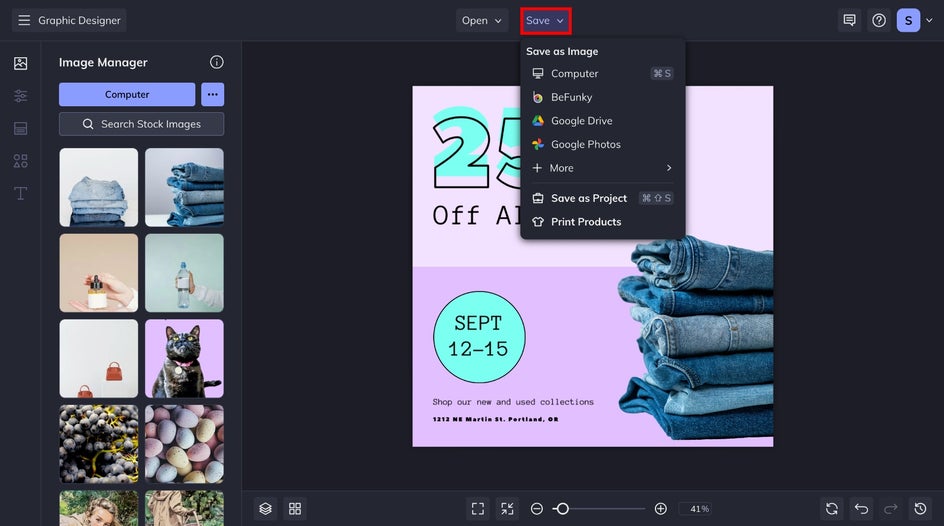Choose Save as Project
Image resolution: width=944 pixels, height=526 pixels.
click(x=602, y=198)
